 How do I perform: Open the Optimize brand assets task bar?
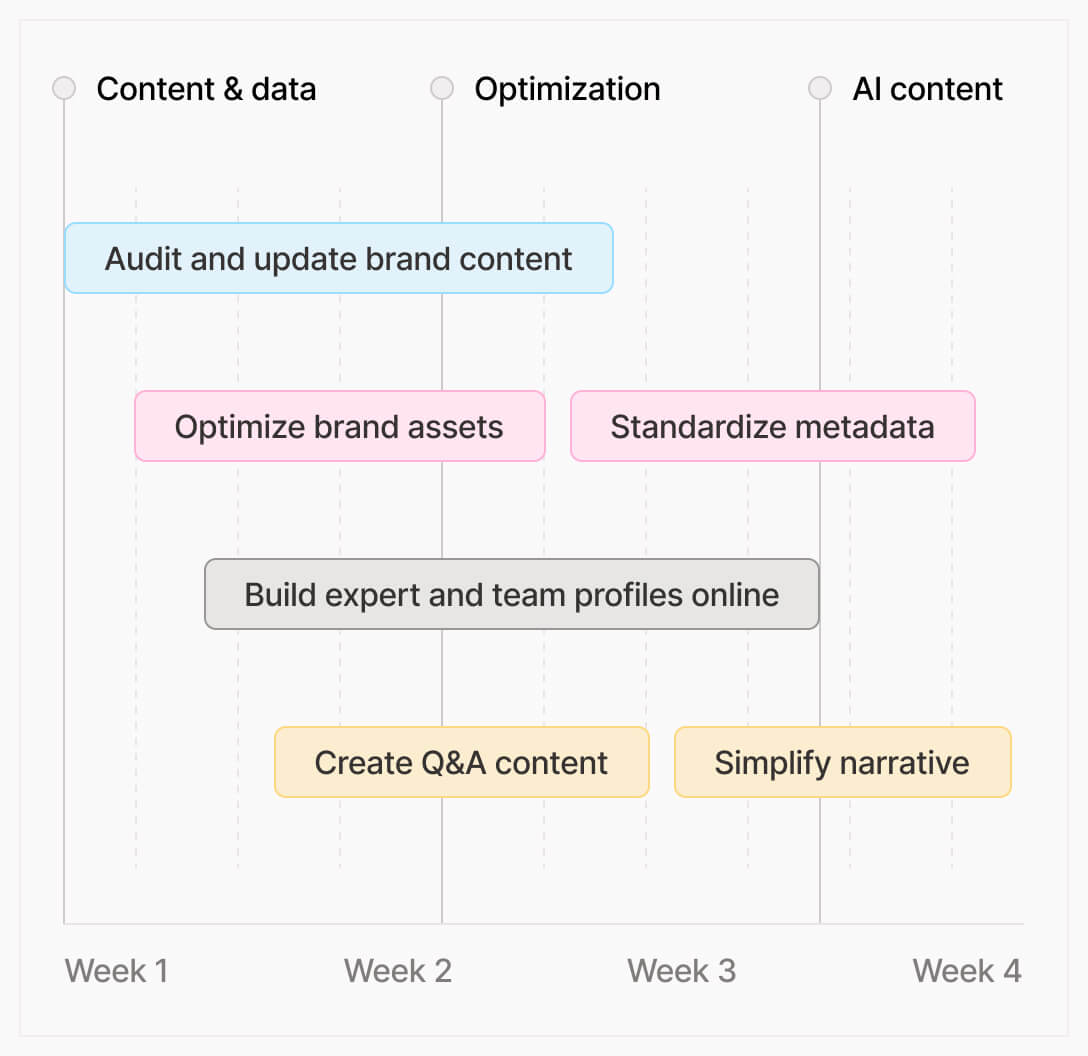coord(339,427)
